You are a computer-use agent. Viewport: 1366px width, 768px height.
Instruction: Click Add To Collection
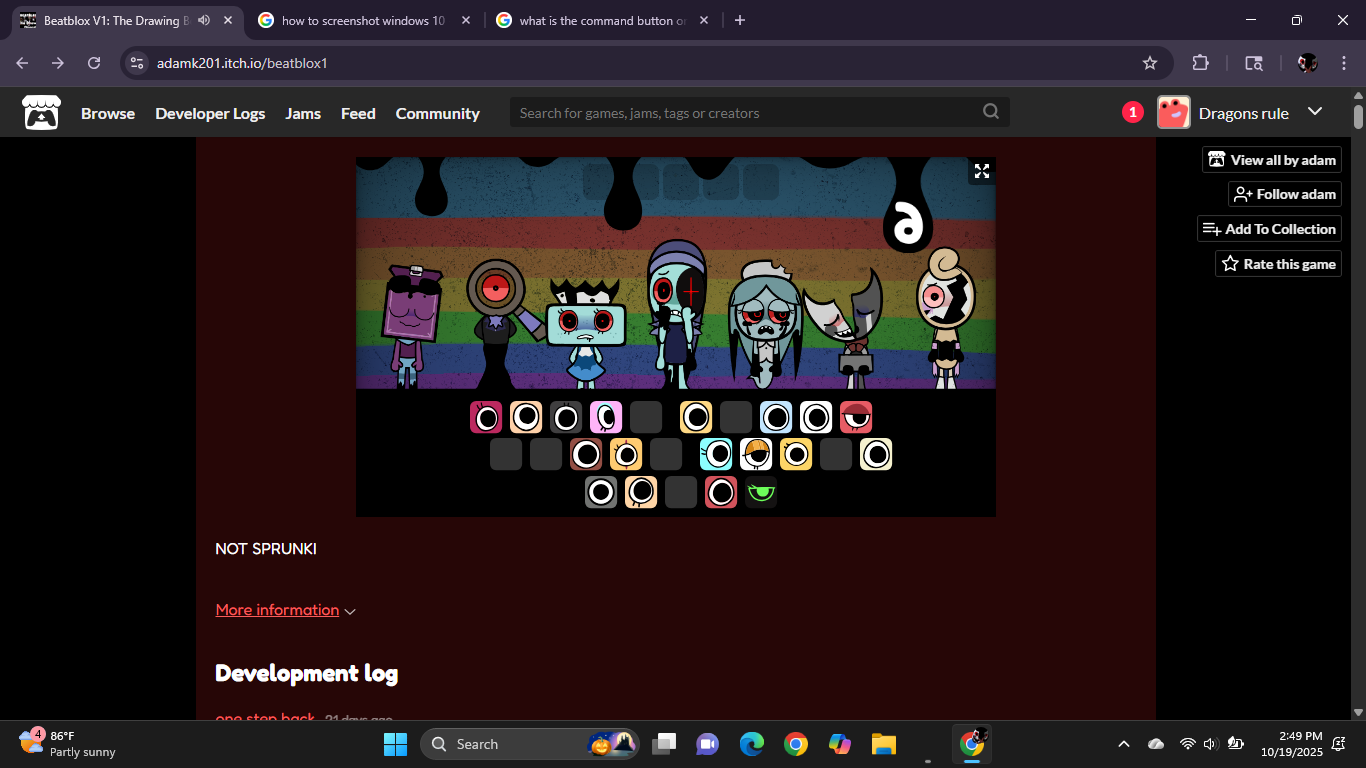coord(1270,229)
